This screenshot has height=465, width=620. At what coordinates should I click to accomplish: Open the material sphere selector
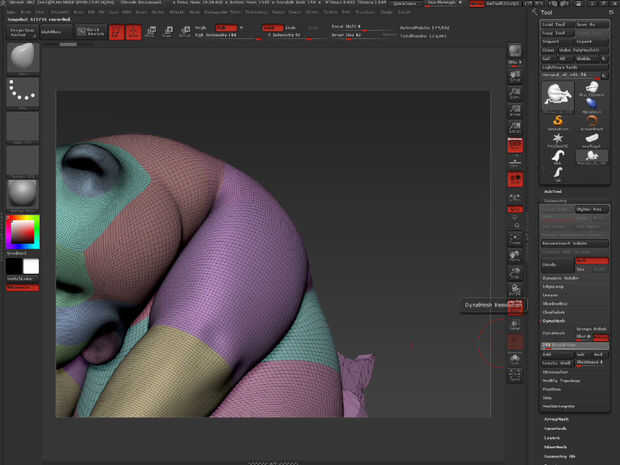[23, 194]
